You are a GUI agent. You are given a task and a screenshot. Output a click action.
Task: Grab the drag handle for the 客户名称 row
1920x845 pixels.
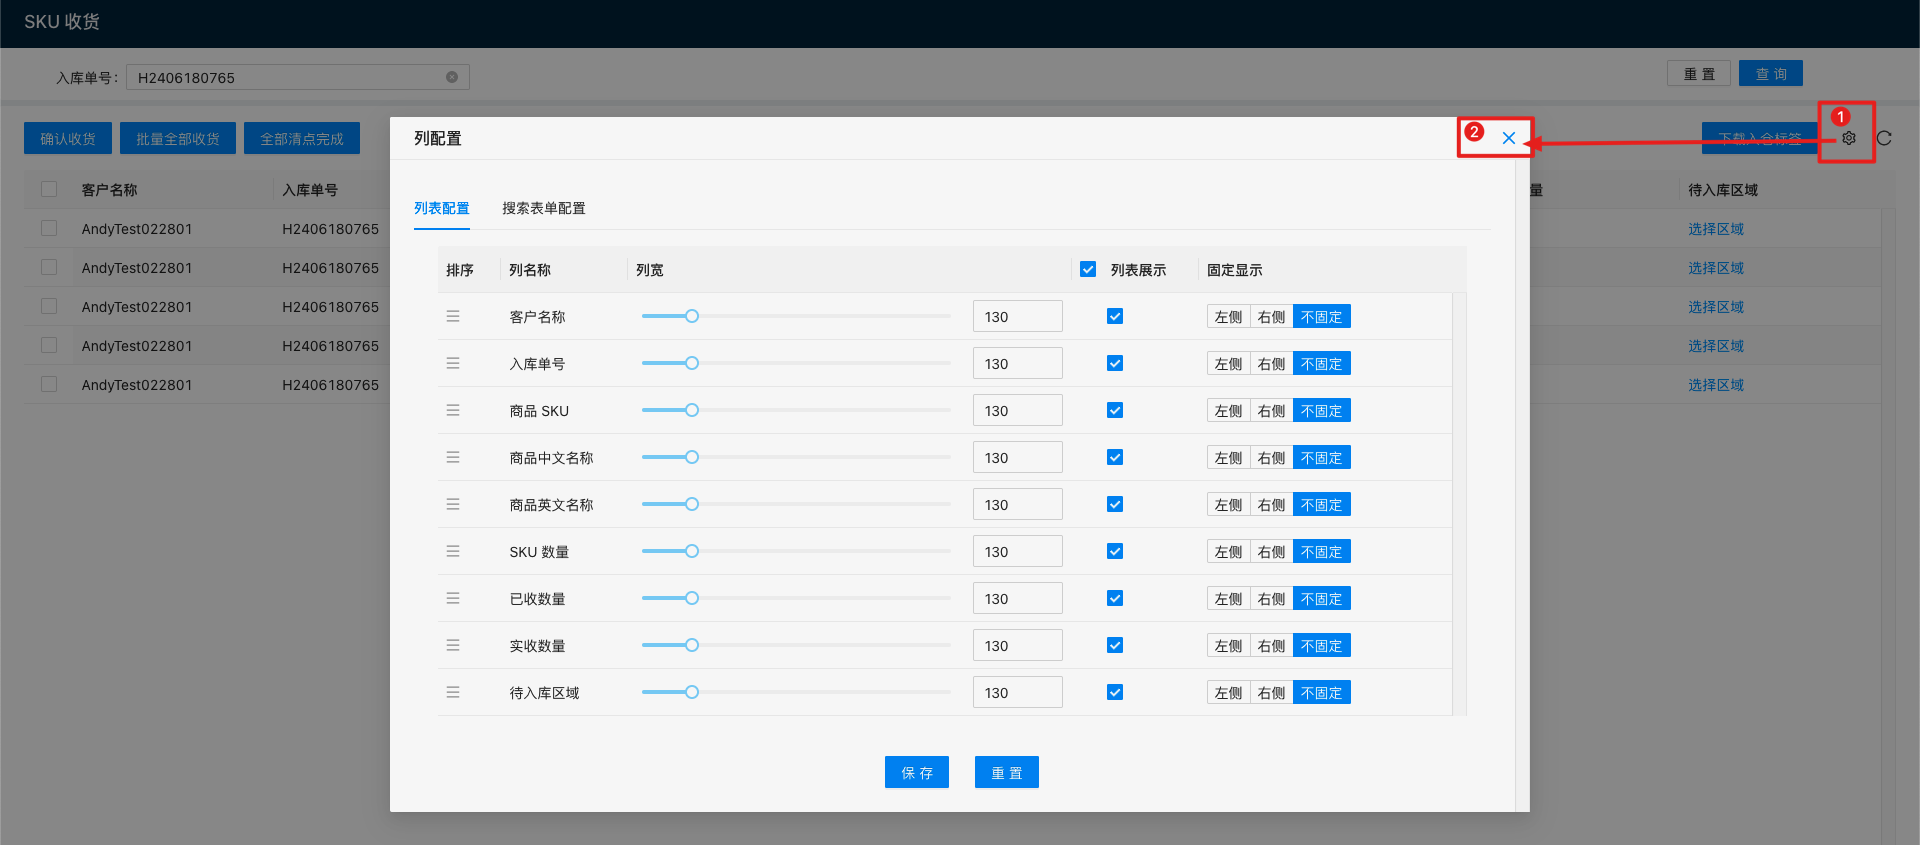[453, 316]
